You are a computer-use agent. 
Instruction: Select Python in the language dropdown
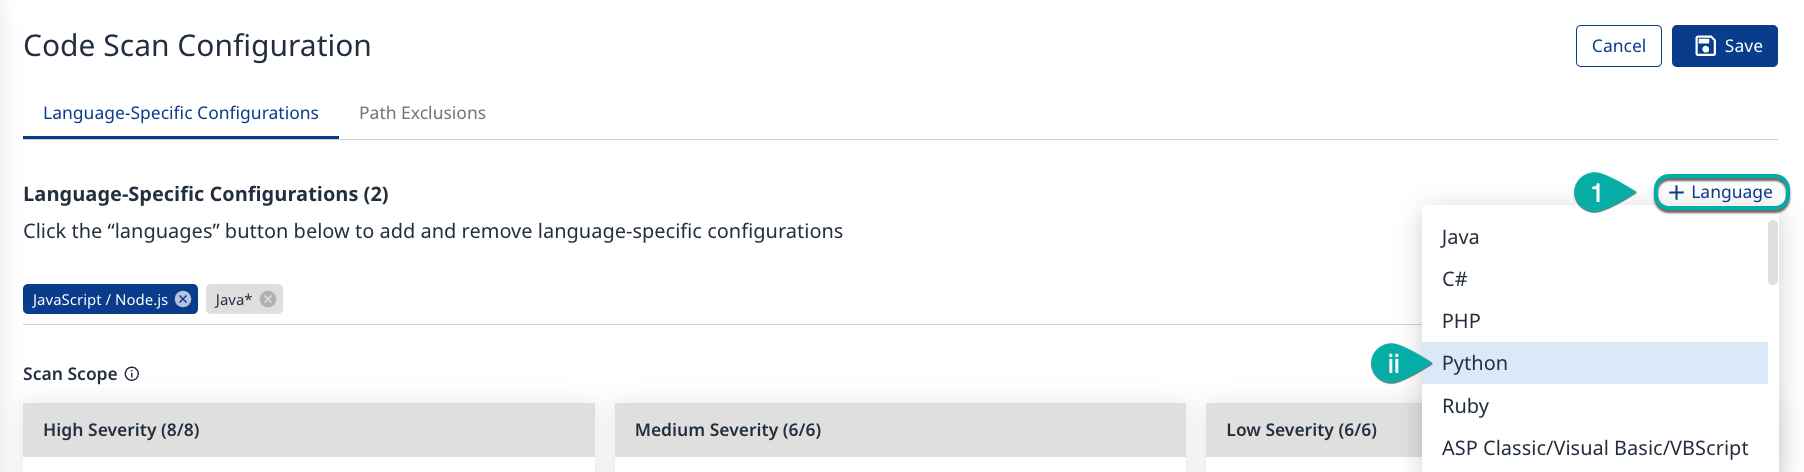[1474, 363]
